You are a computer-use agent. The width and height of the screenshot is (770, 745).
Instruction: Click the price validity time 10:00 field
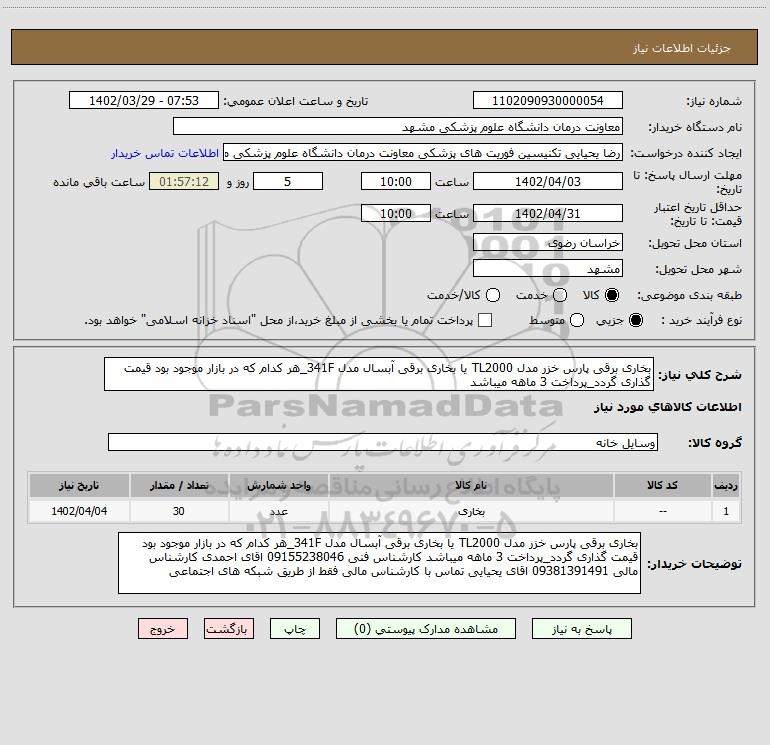pos(396,214)
